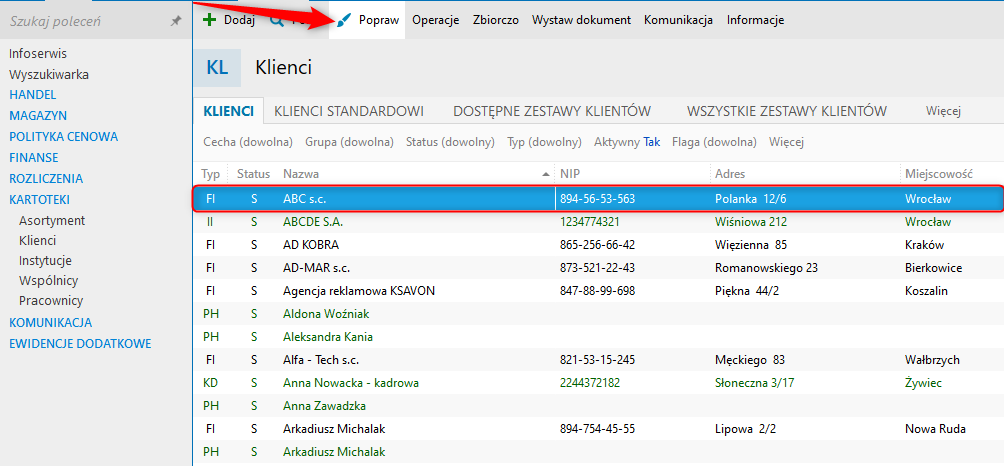Screen dimensions: 1004x466
Task: Open the Więcej filters option
Action: tap(786, 142)
